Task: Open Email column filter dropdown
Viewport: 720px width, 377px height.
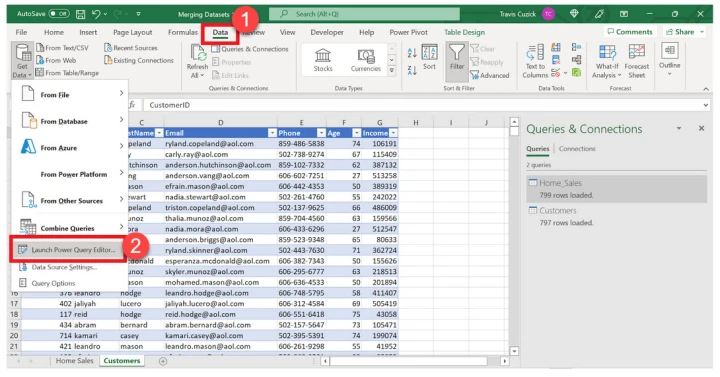Action: point(272,133)
